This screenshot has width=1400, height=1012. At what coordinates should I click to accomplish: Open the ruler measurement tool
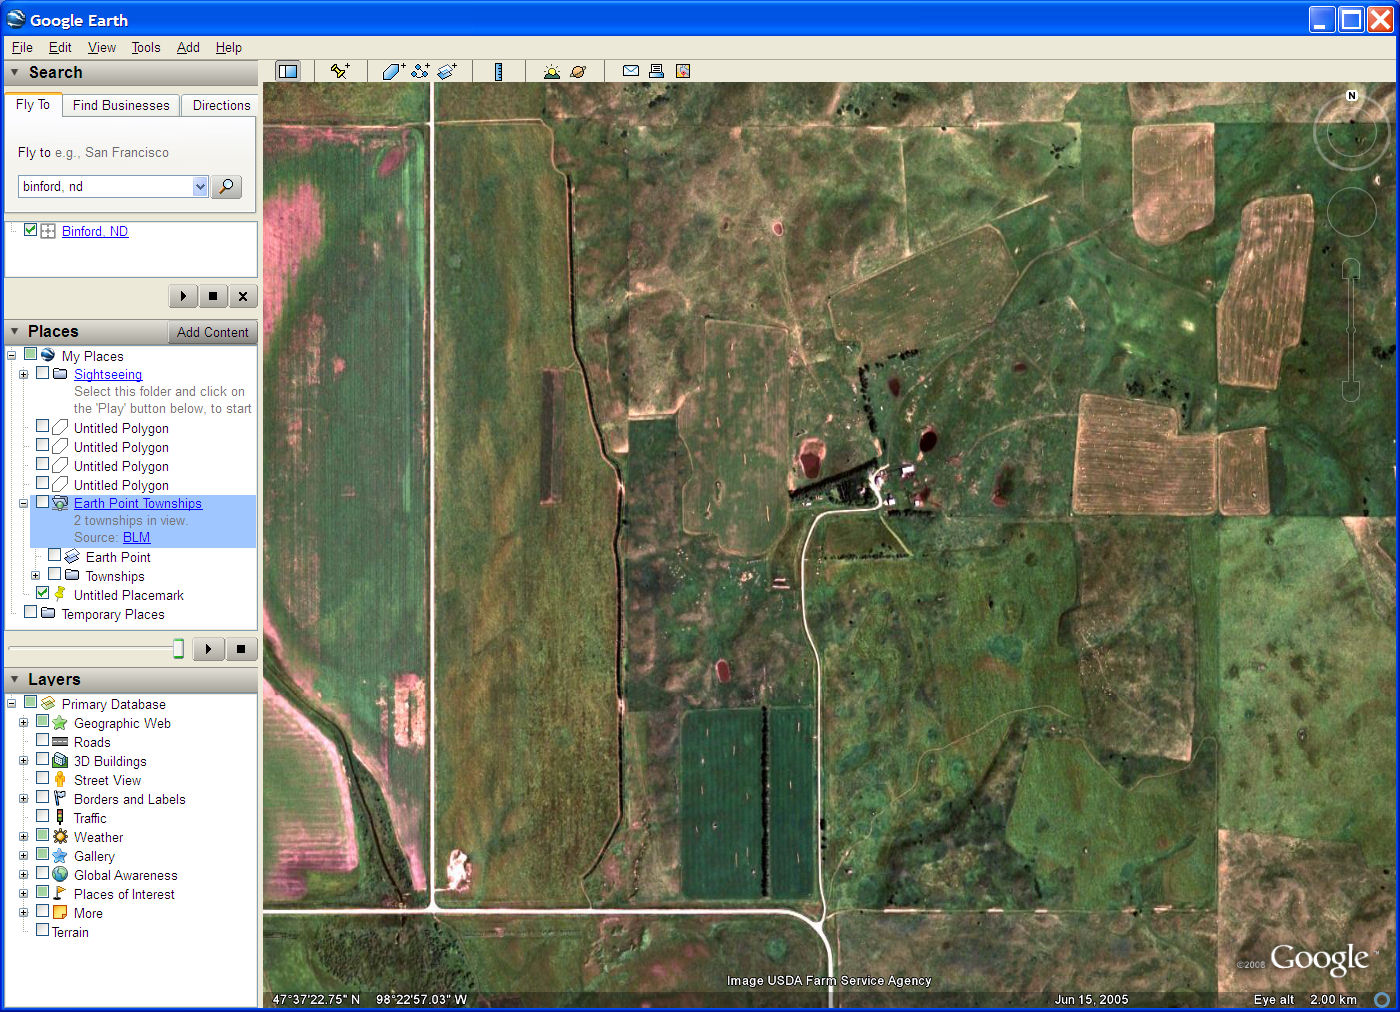click(498, 71)
